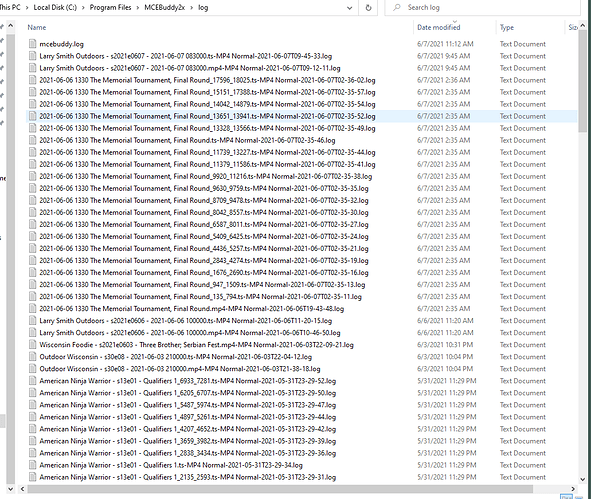This screenshot has height=499, width=591.
Task: Select Memorial Tournament Final Round.ts log
Action: click(187, 140)
